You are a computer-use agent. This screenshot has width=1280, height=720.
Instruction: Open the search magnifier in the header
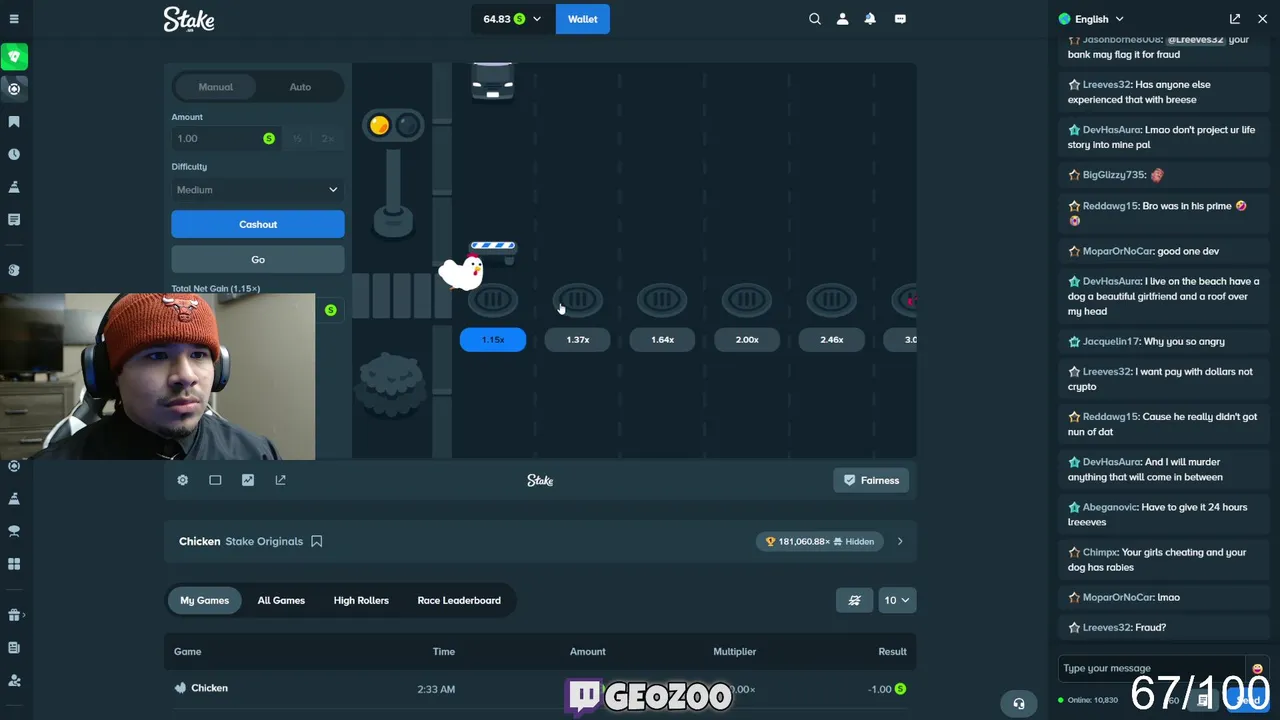815,19
